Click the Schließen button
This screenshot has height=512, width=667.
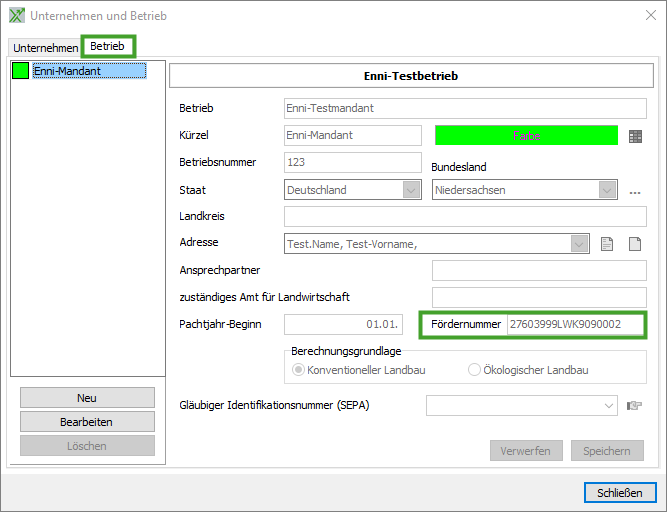pos(620,493)
